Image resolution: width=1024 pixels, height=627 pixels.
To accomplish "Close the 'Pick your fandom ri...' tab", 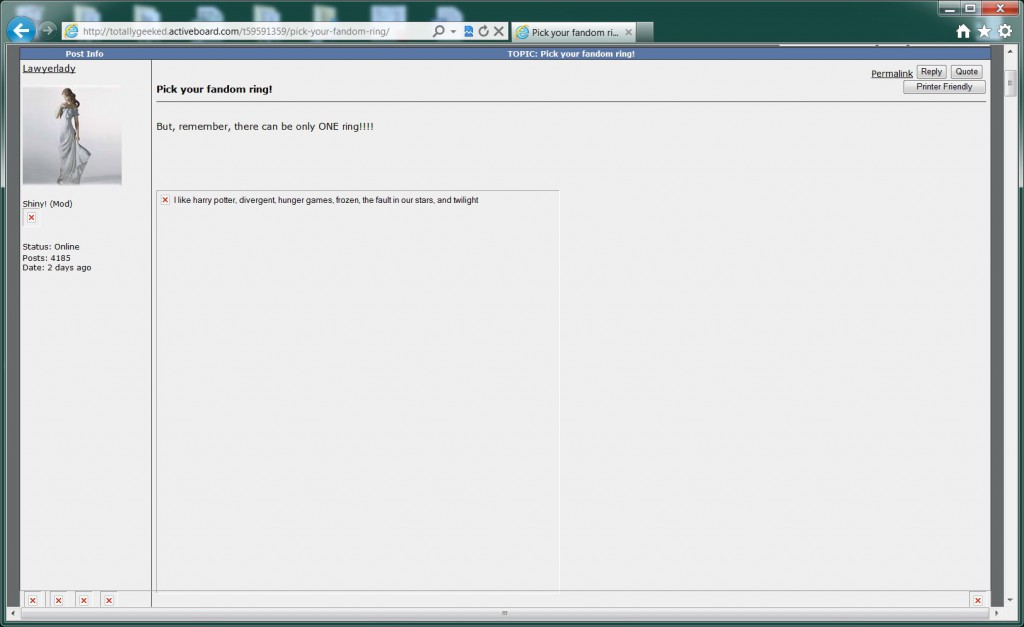I will click(628, 32).
